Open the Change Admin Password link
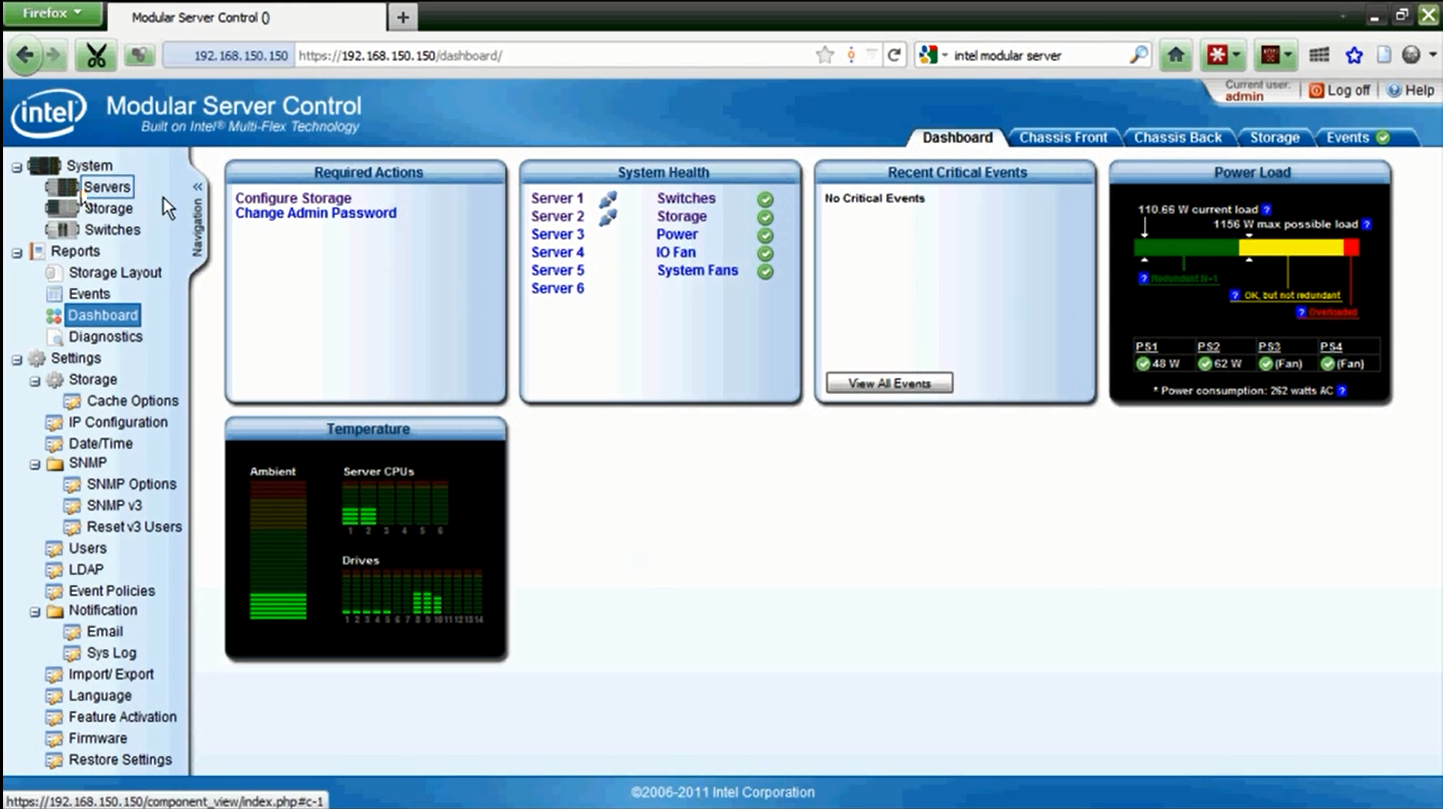The image size is (1443, 809). coord(316,213)
